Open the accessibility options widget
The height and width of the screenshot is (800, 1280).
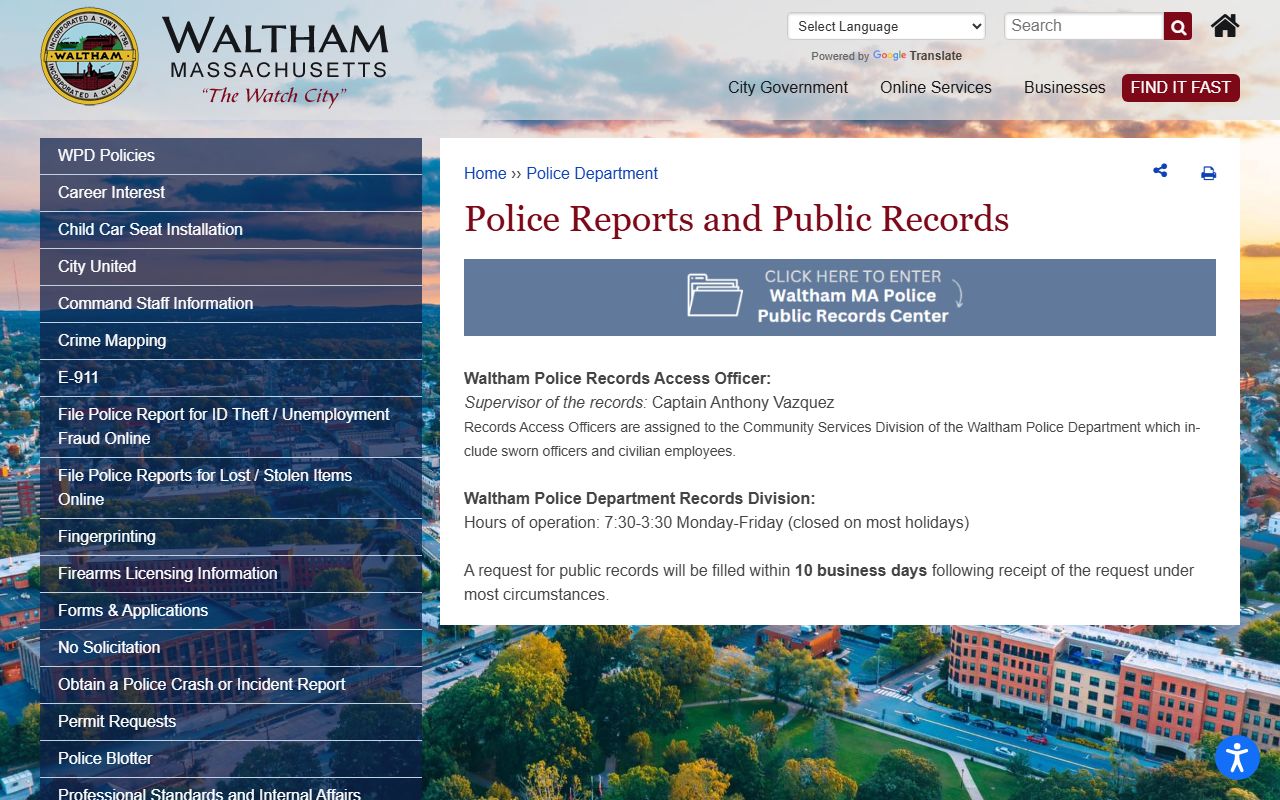coord(1237,757)
